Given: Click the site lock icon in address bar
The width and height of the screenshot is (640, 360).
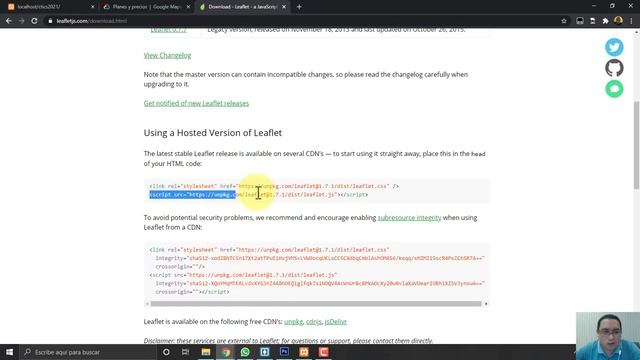Looking at the screenshot, I should tap(50, 21).
